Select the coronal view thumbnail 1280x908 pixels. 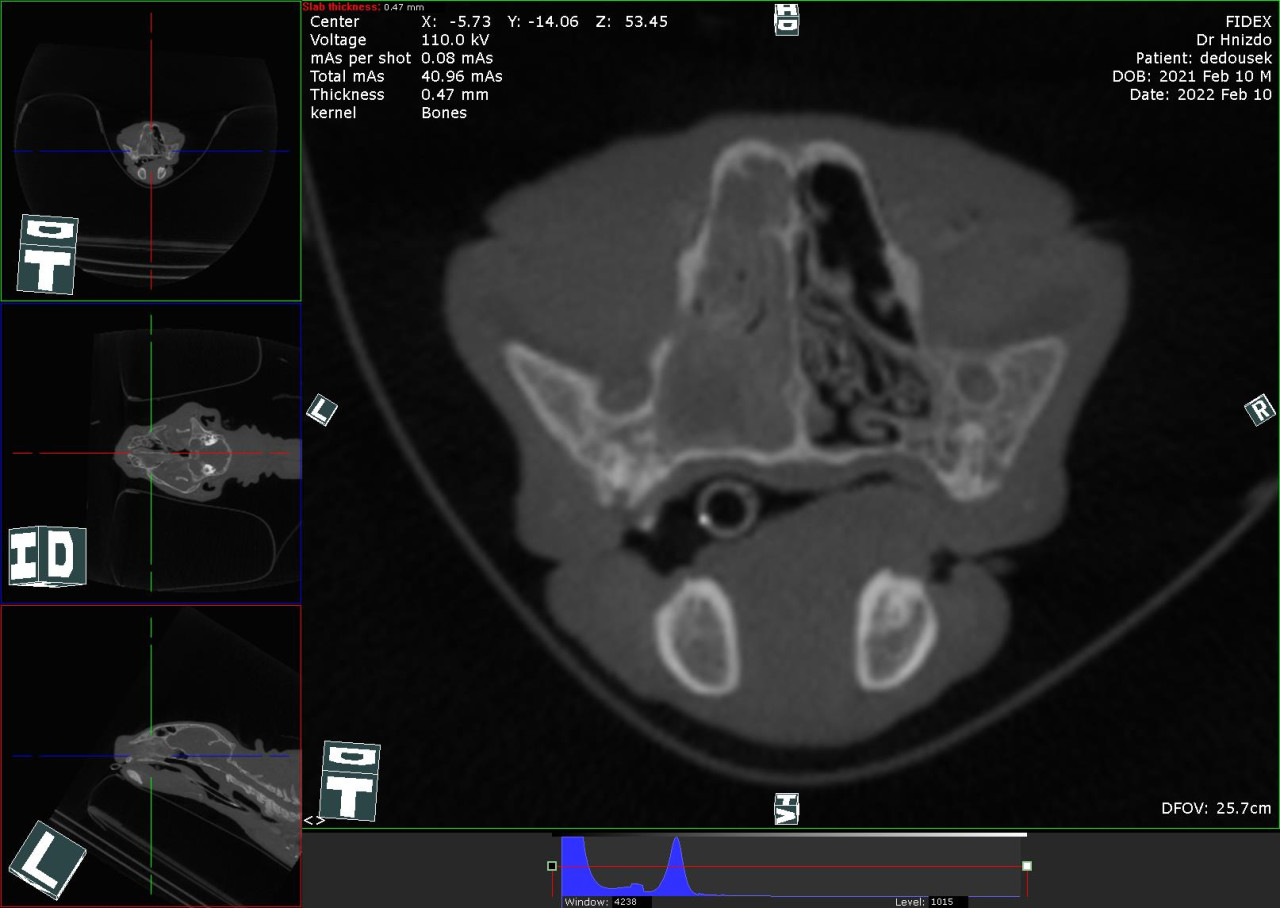[150, 453]
